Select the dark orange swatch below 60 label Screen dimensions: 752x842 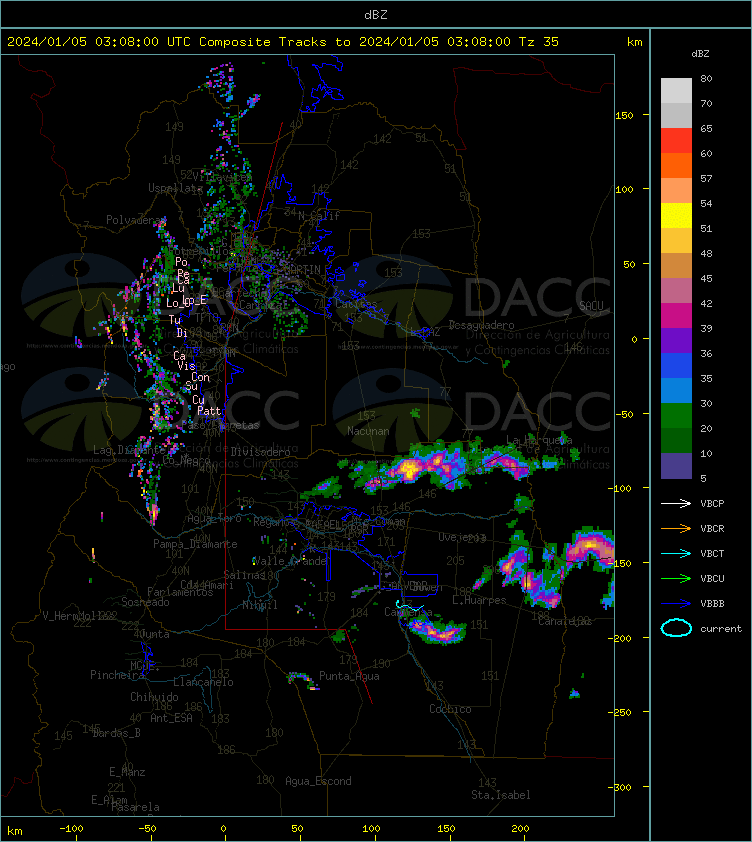click(x=676, y=165)
